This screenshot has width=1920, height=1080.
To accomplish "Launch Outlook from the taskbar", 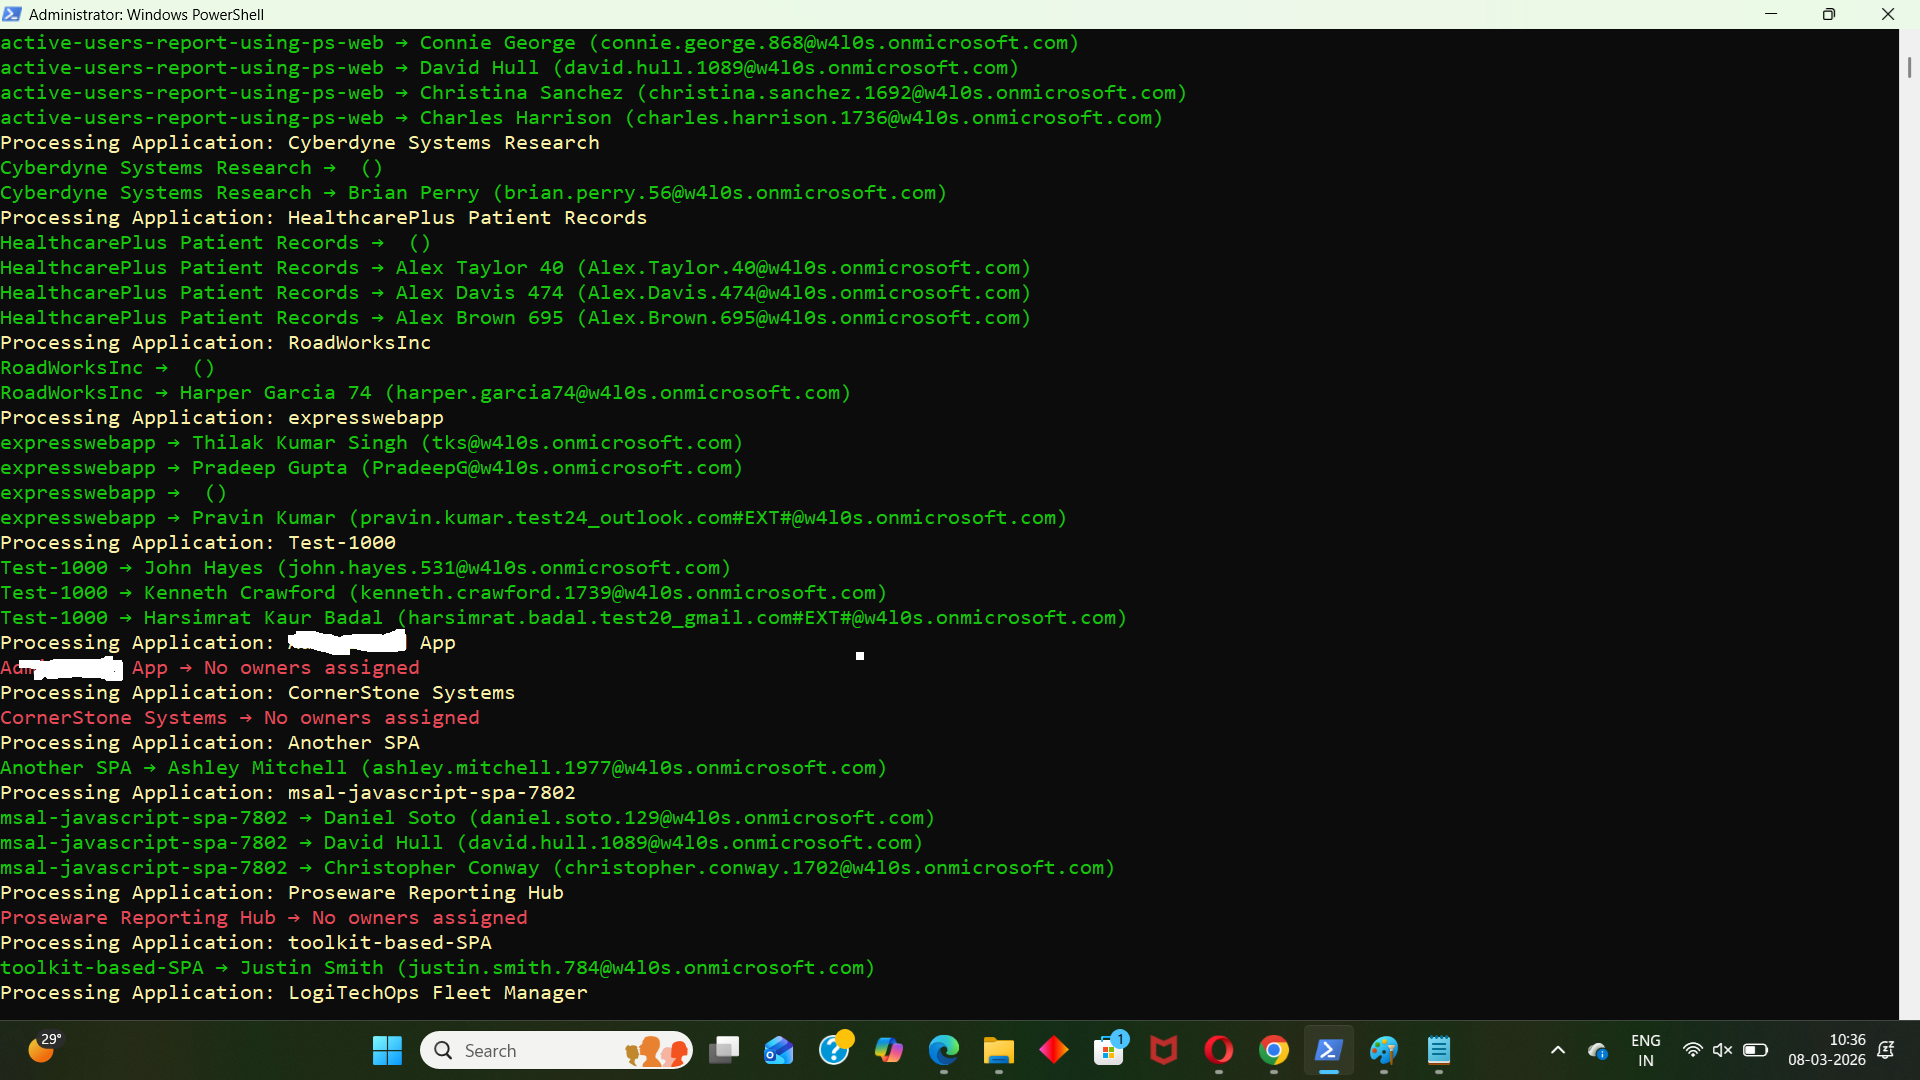I will pyautogui.click(x=778, y=1050).
